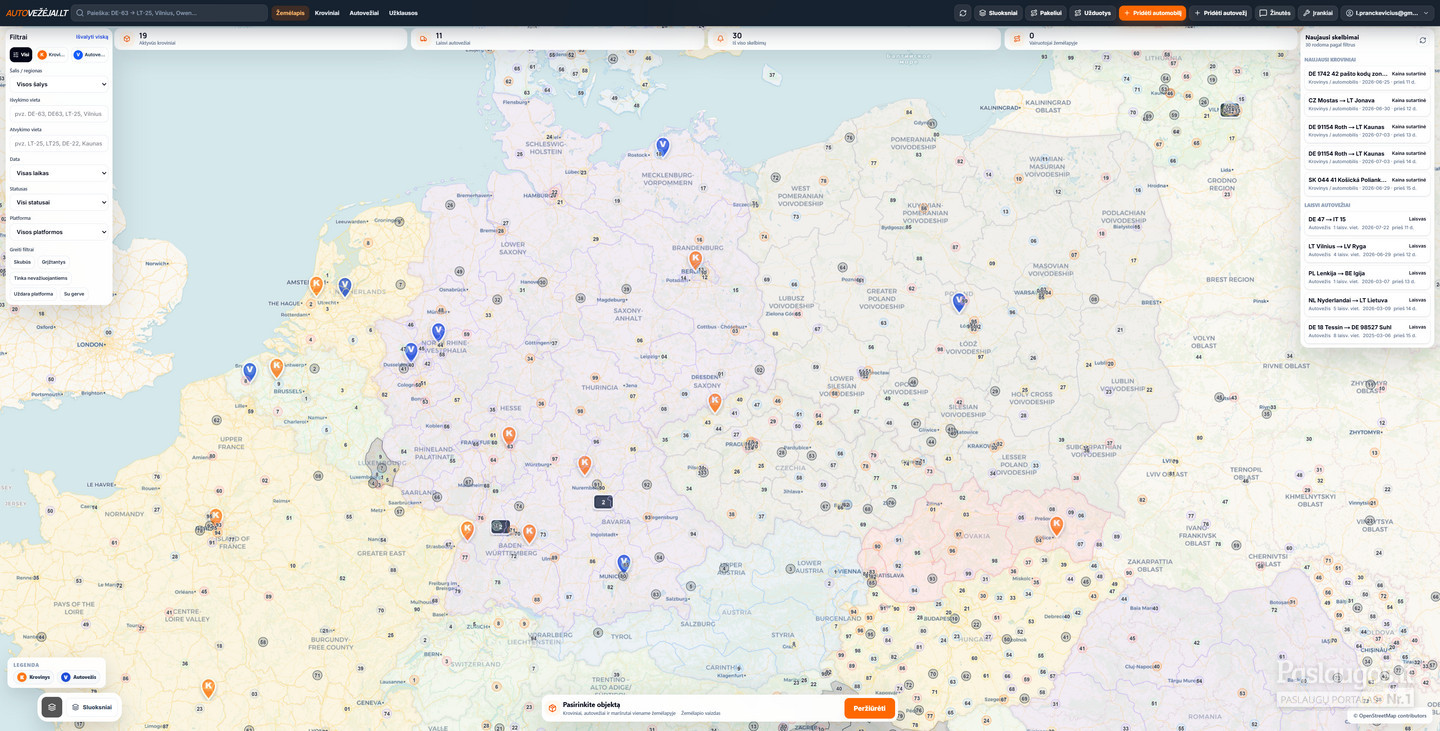The image size is (1440, 731).
Task: Click the Laisvi autovežiai truck icon
Action: click(x=423, y=38)
